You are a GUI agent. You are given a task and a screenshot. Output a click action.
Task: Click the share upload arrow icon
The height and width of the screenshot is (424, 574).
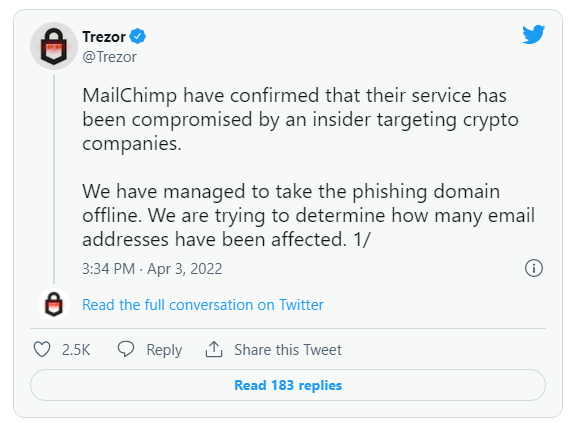click(214, 349)
